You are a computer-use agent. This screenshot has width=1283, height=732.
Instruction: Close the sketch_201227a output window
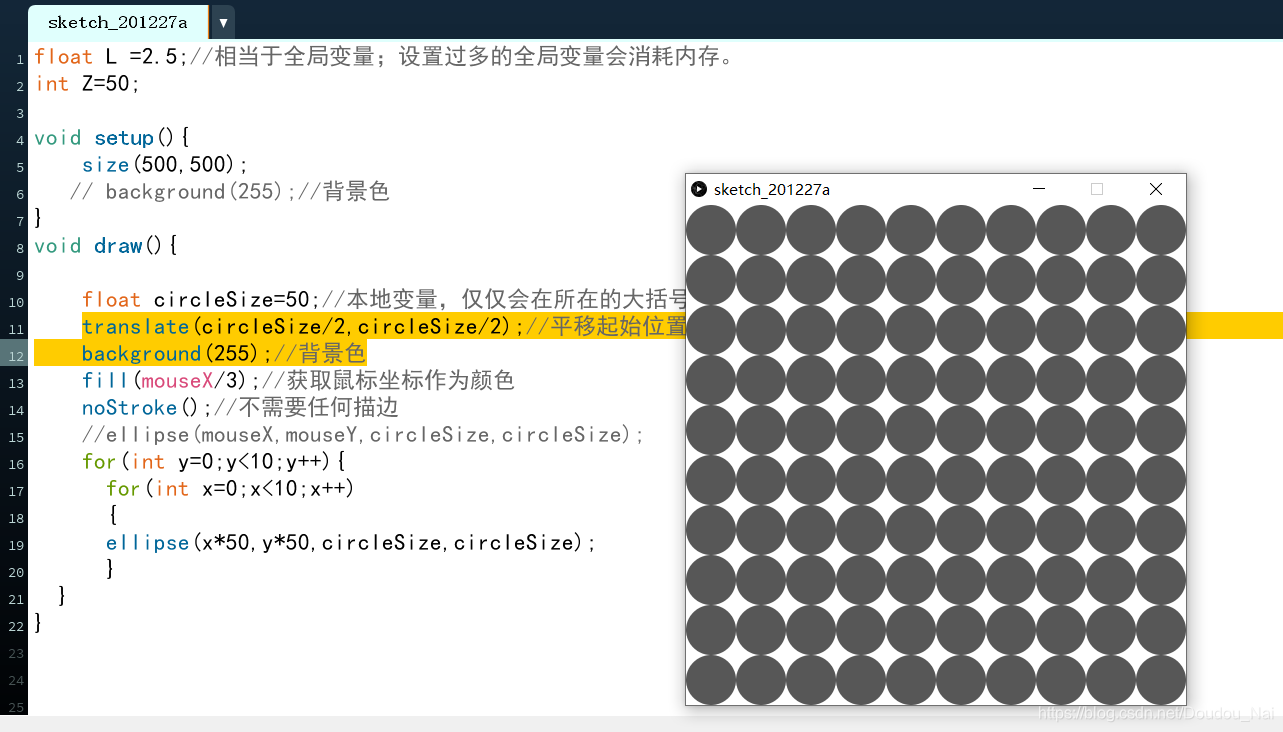(x=1156, y=189)
